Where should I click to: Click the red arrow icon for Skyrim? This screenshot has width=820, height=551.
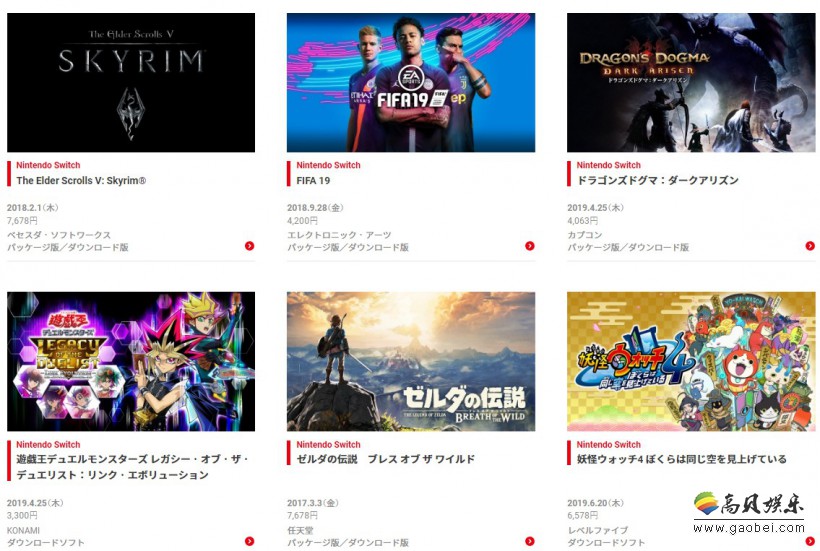click(249, 246)
